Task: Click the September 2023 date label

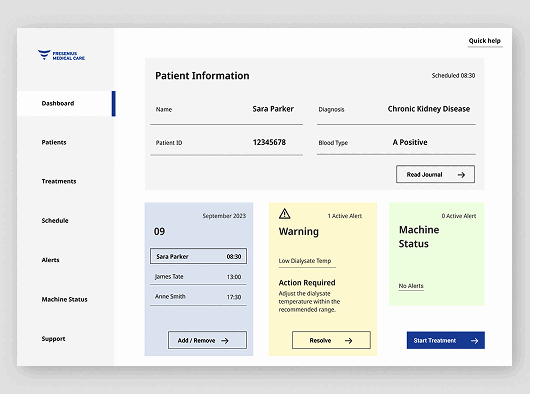Action: click(x=224, y=216)
